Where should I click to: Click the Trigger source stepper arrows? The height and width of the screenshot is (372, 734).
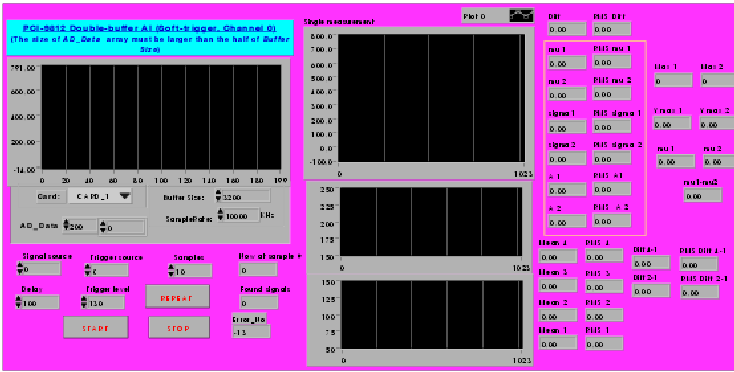coord(88,270)
